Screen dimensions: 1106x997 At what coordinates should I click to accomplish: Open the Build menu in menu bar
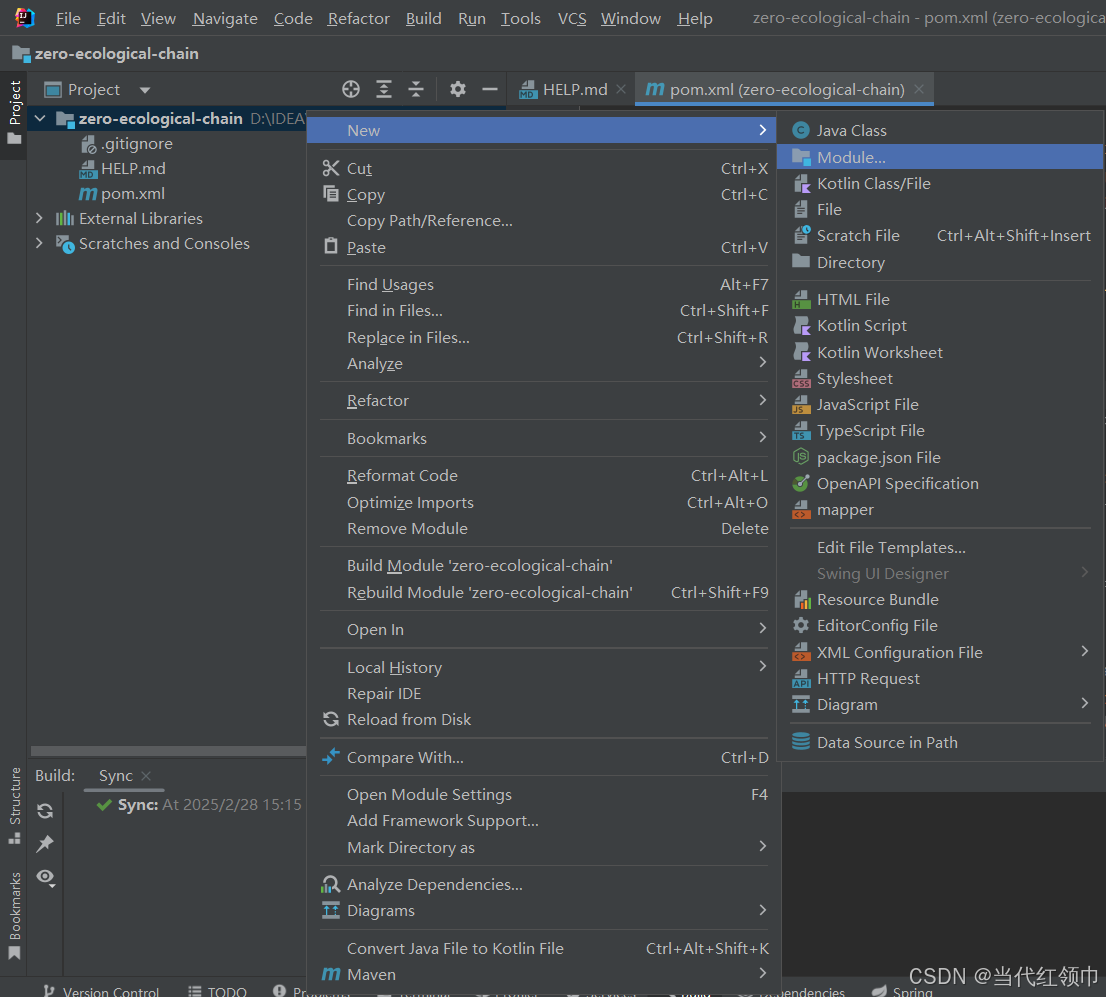423,18
